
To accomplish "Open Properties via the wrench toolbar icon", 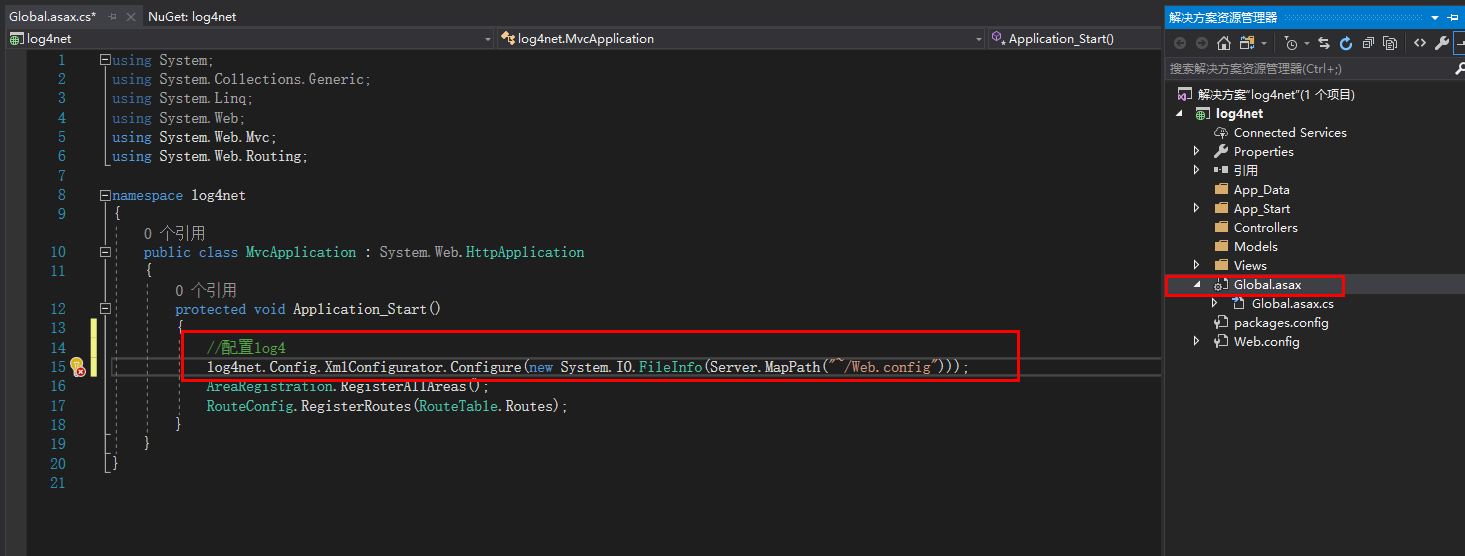I will 1442,43.
